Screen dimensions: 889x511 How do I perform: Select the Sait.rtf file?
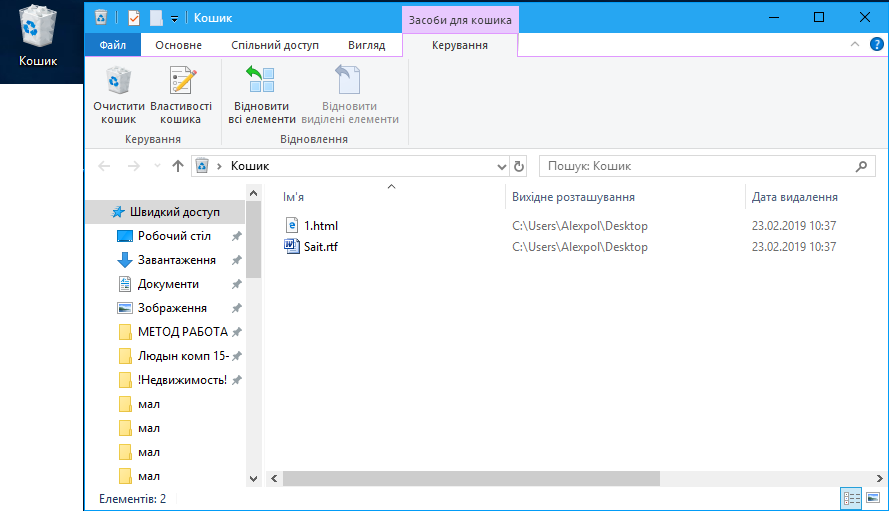click(x=321, y=247)
